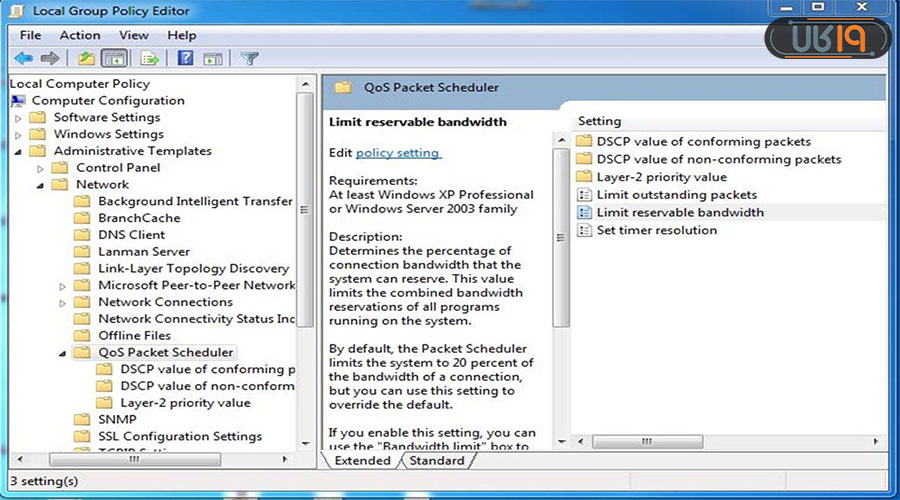Viewport: 900px width, 500px height.
Task: Click the Forward arrow toolbar icon
Action: click(49, 58)
